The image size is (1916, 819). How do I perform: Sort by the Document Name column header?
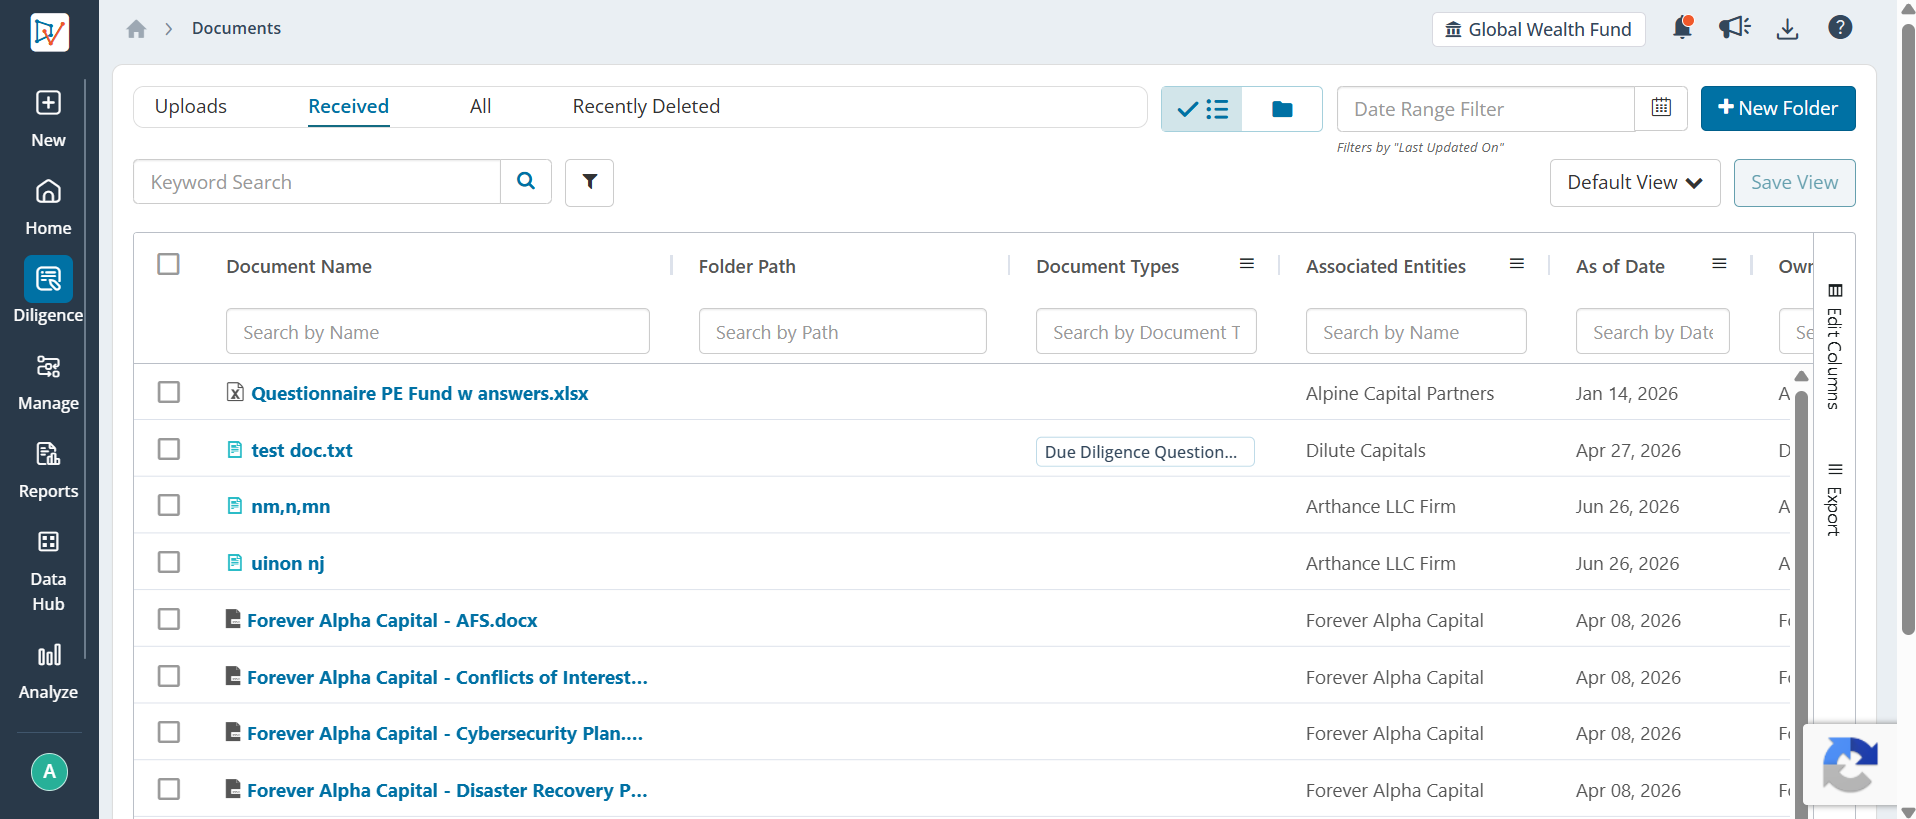coord(299,266)
